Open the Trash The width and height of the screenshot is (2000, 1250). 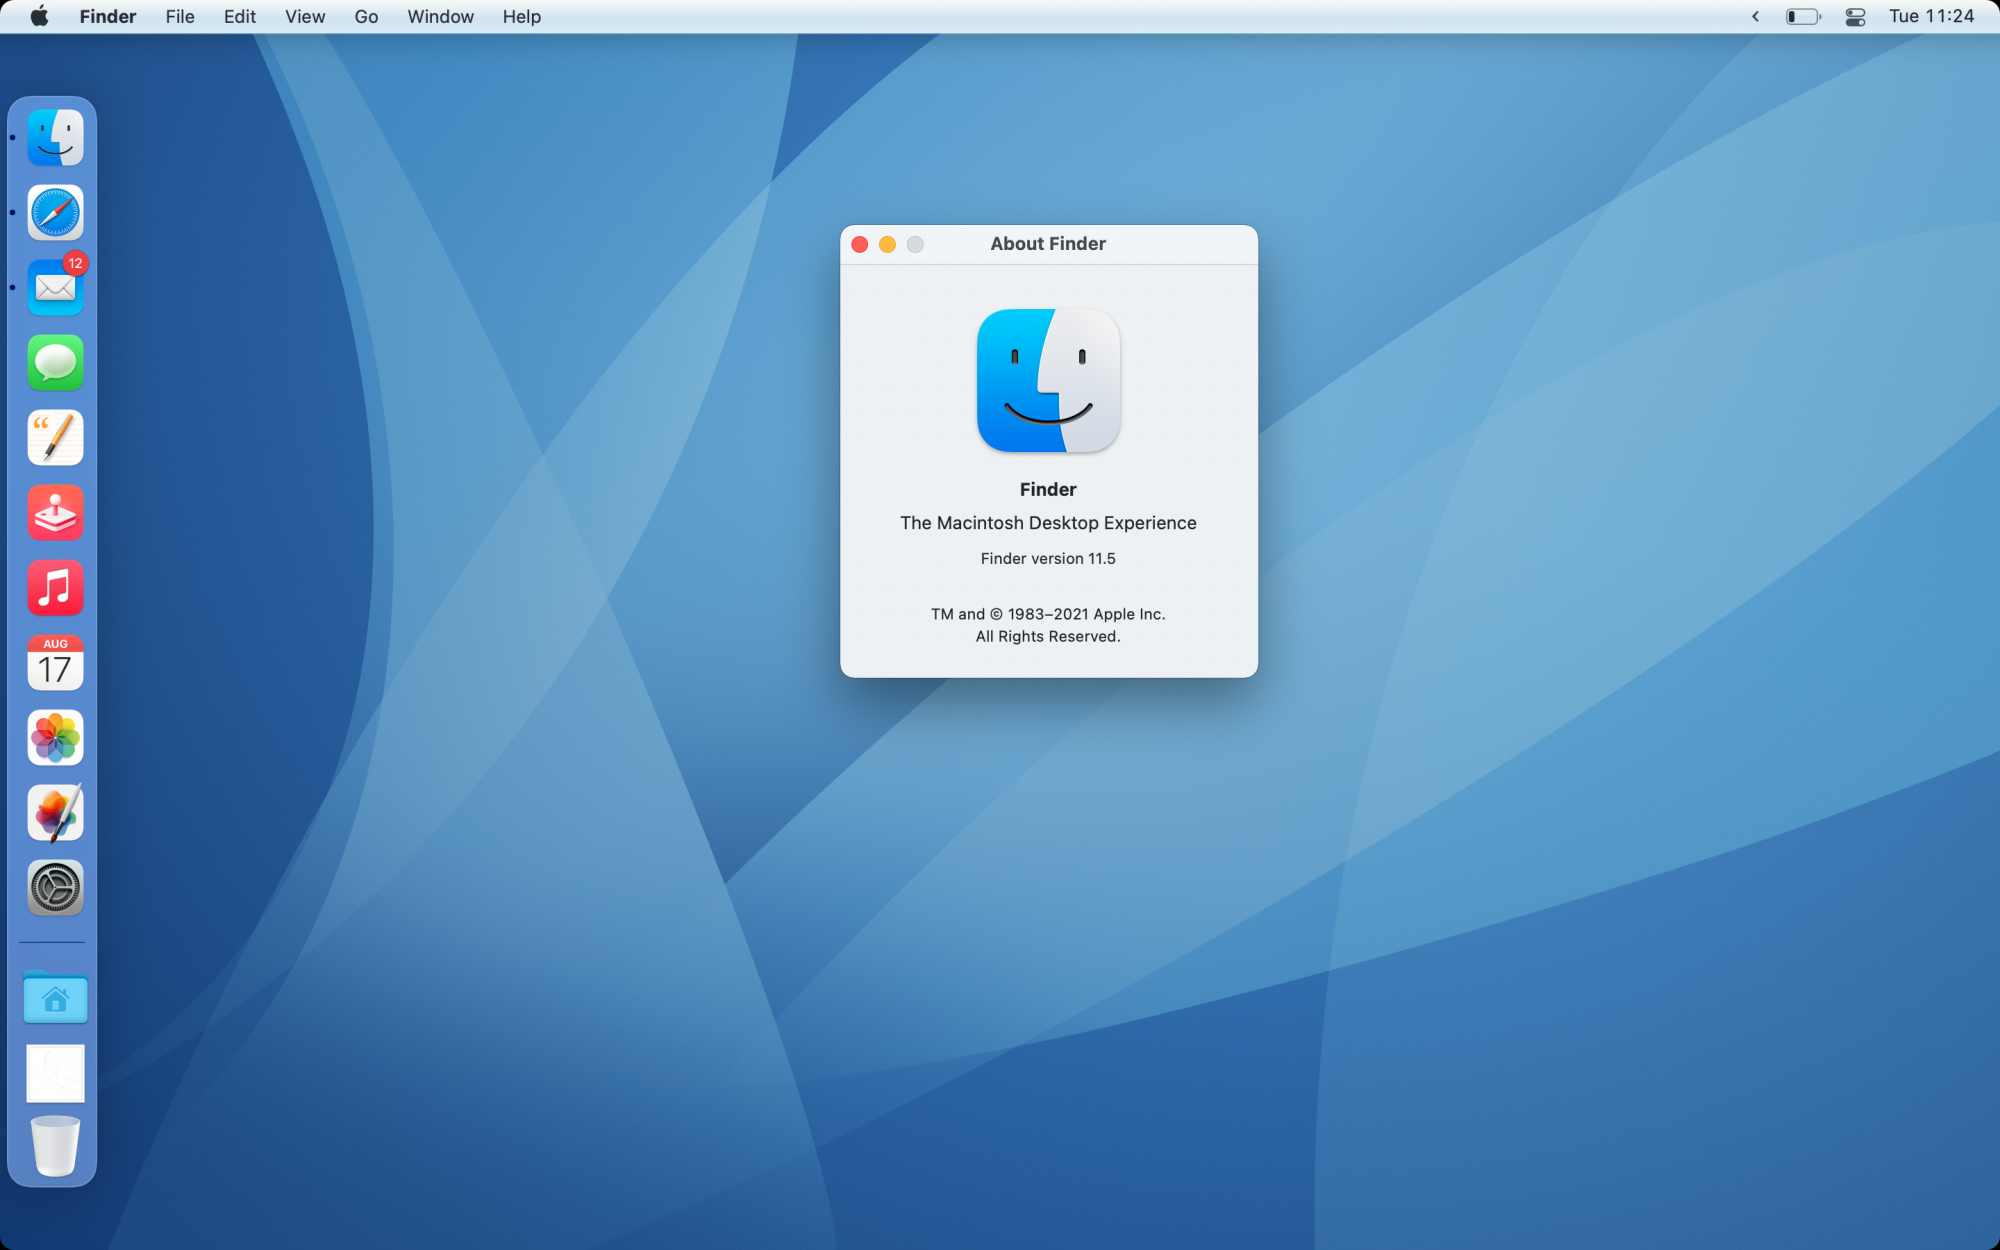click(55, 1146)
